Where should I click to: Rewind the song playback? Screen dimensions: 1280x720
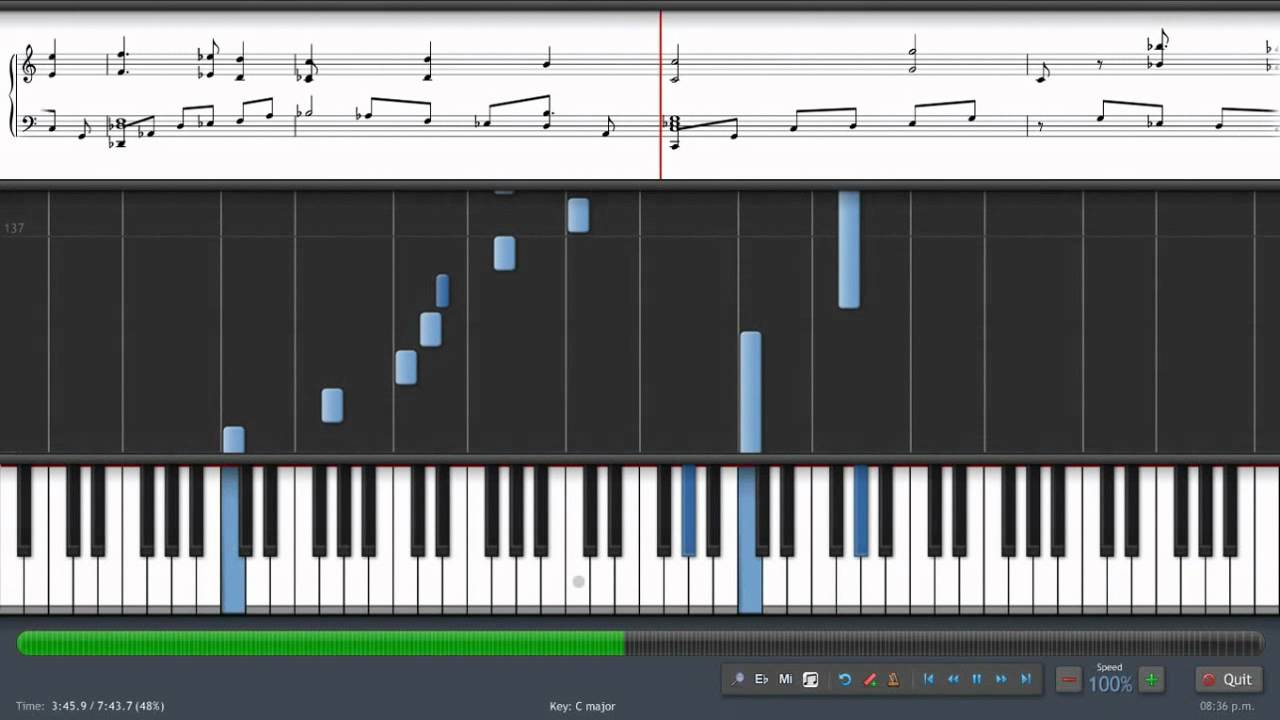953,679
